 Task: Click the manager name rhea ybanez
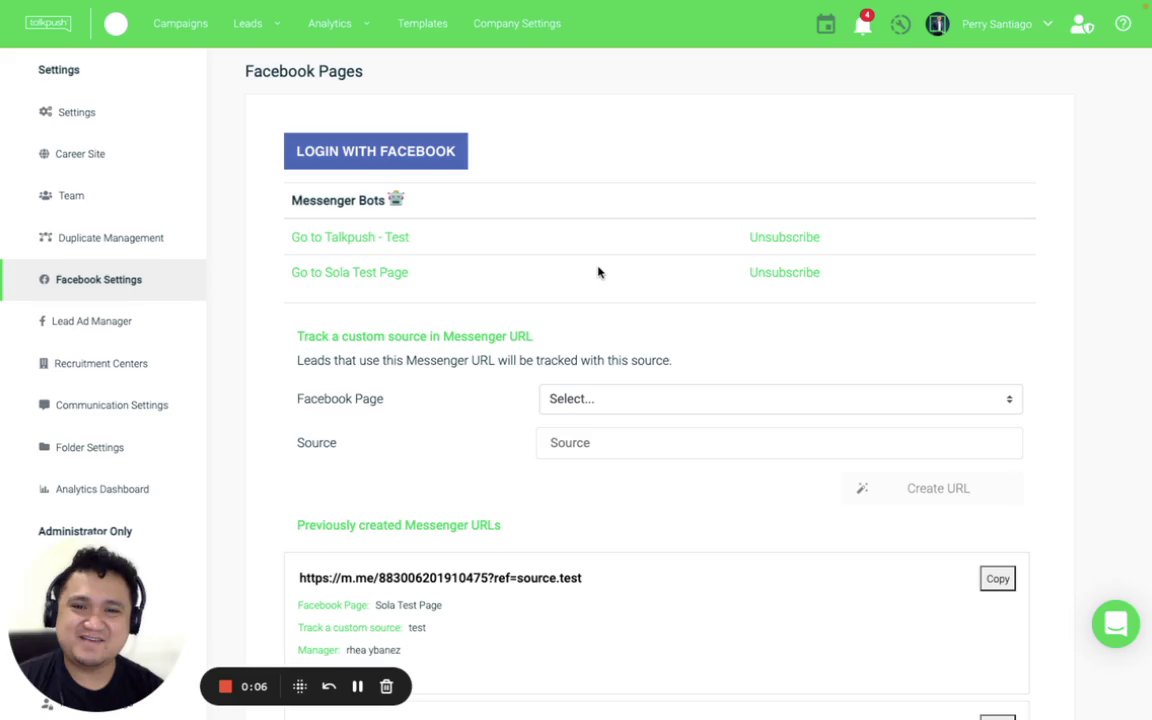click(373, 649)
